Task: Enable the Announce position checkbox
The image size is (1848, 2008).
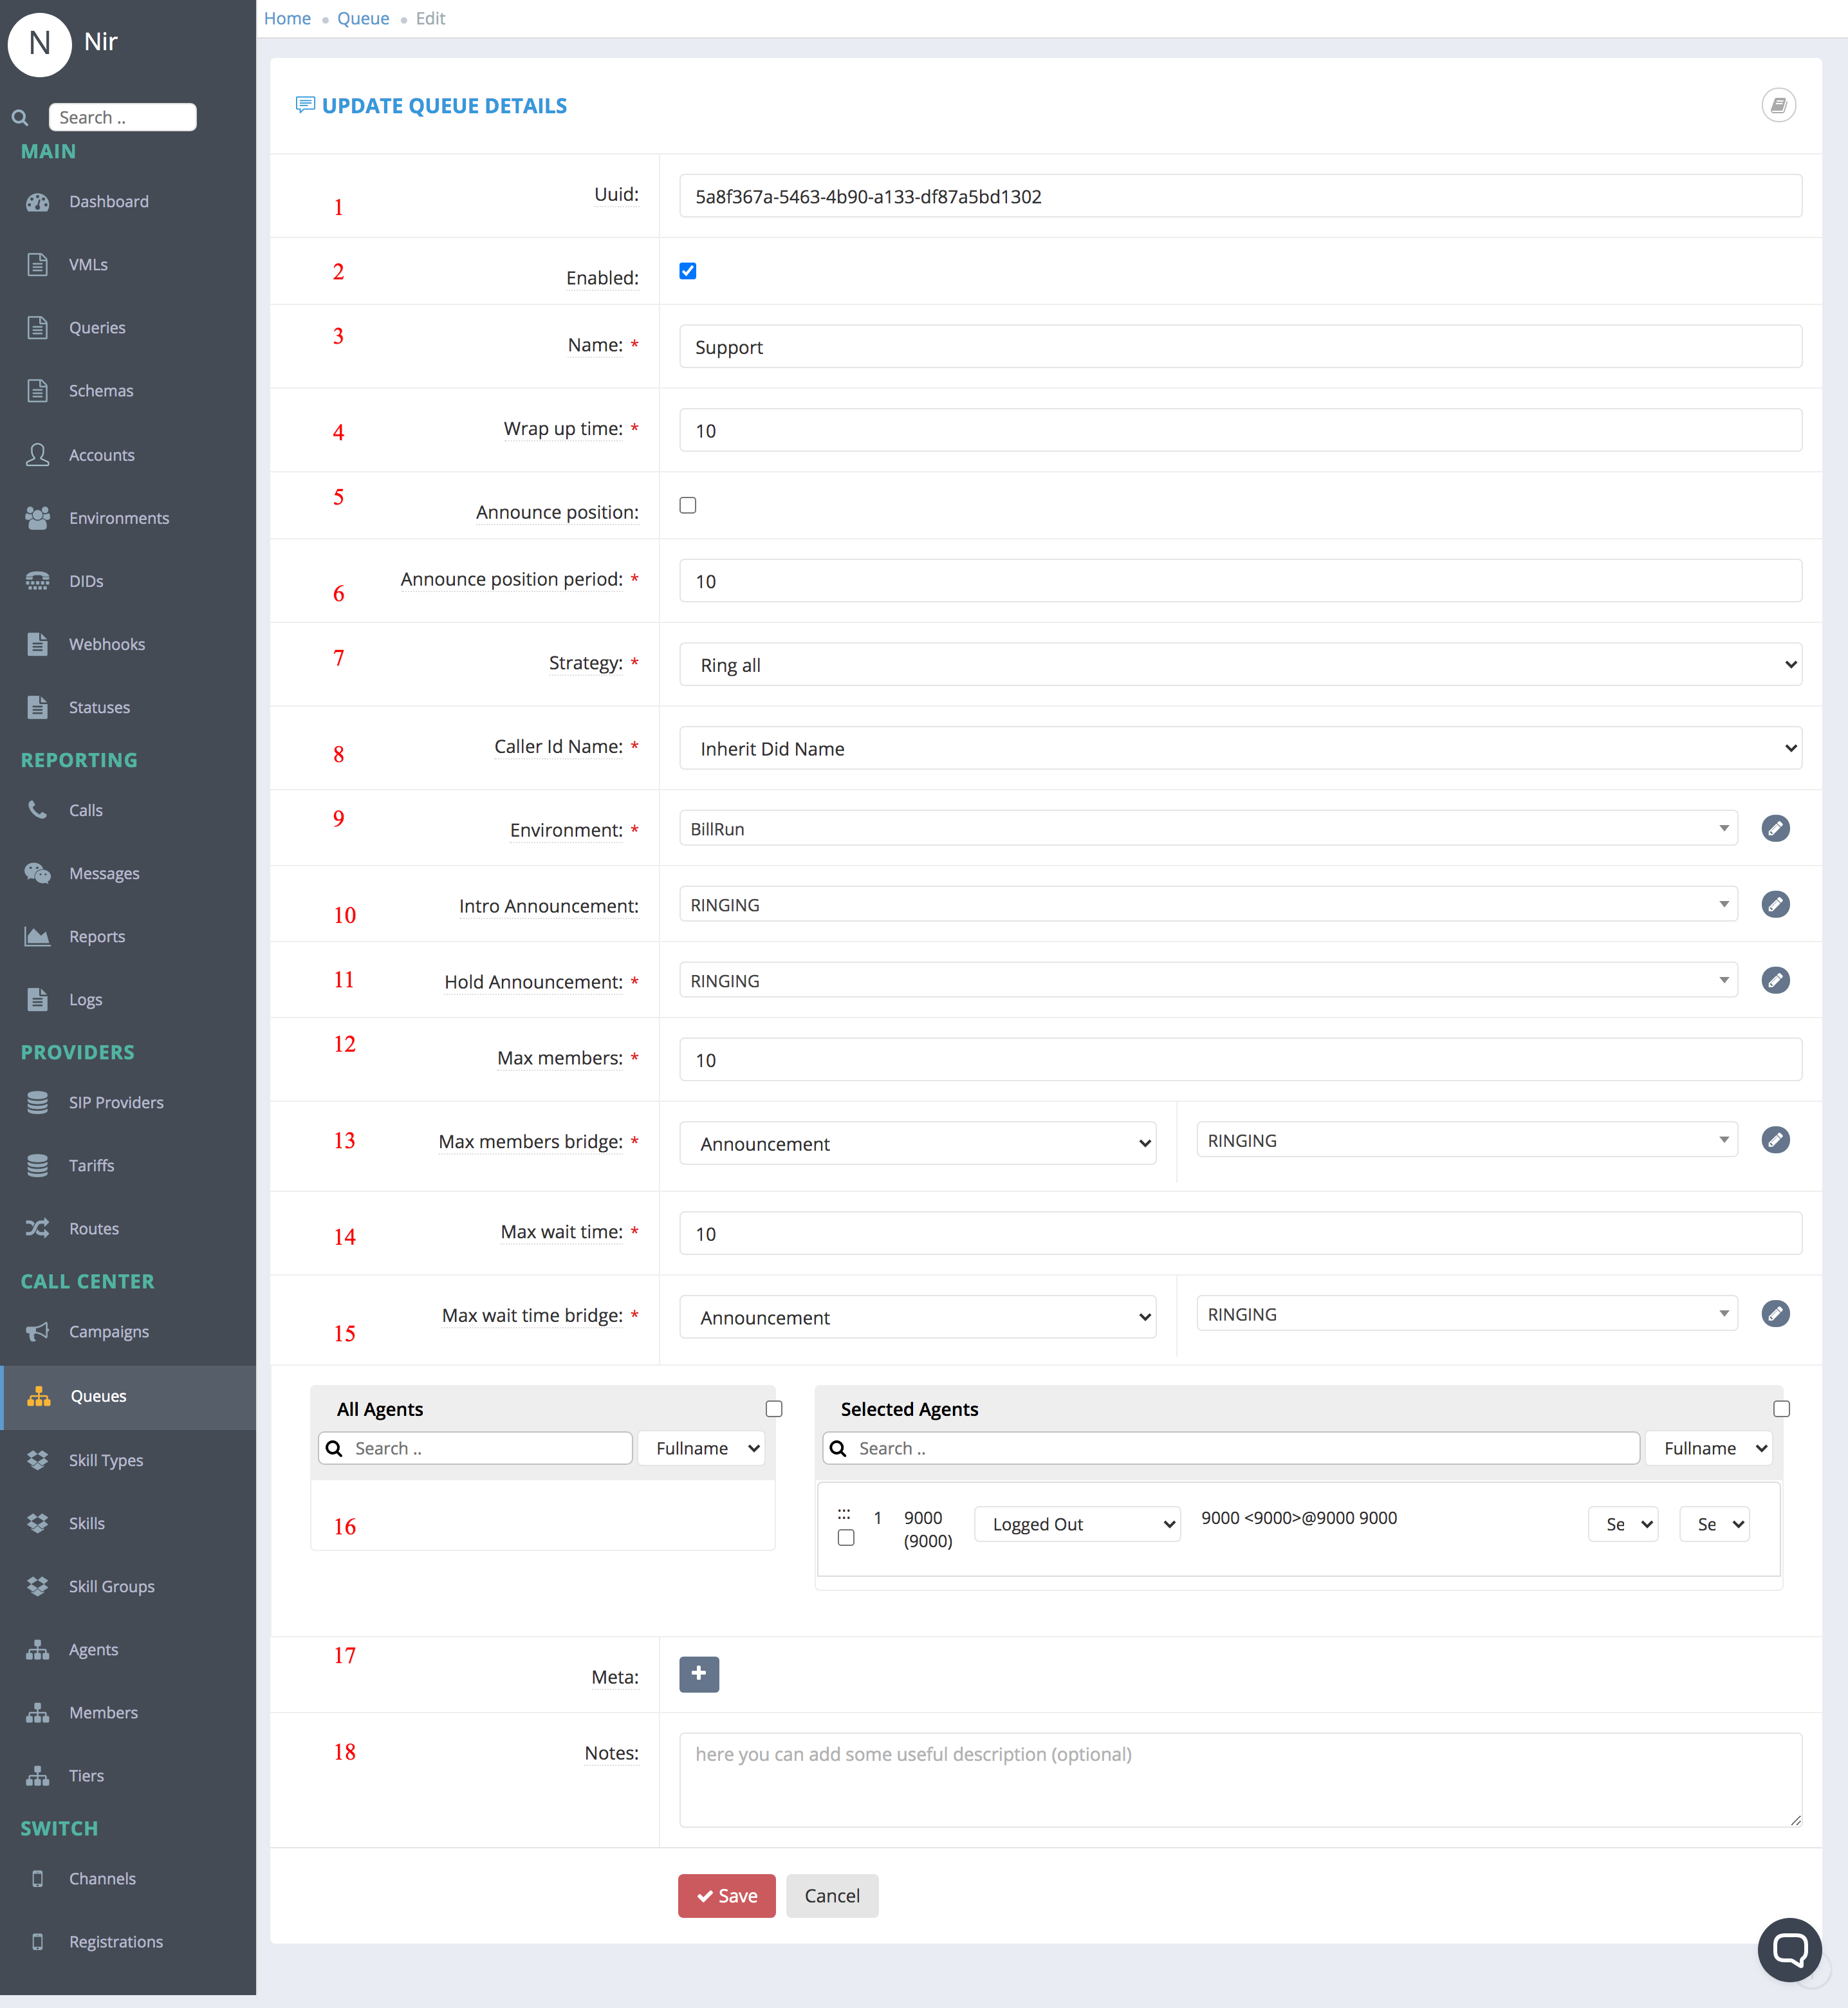Action: [688, 505]
